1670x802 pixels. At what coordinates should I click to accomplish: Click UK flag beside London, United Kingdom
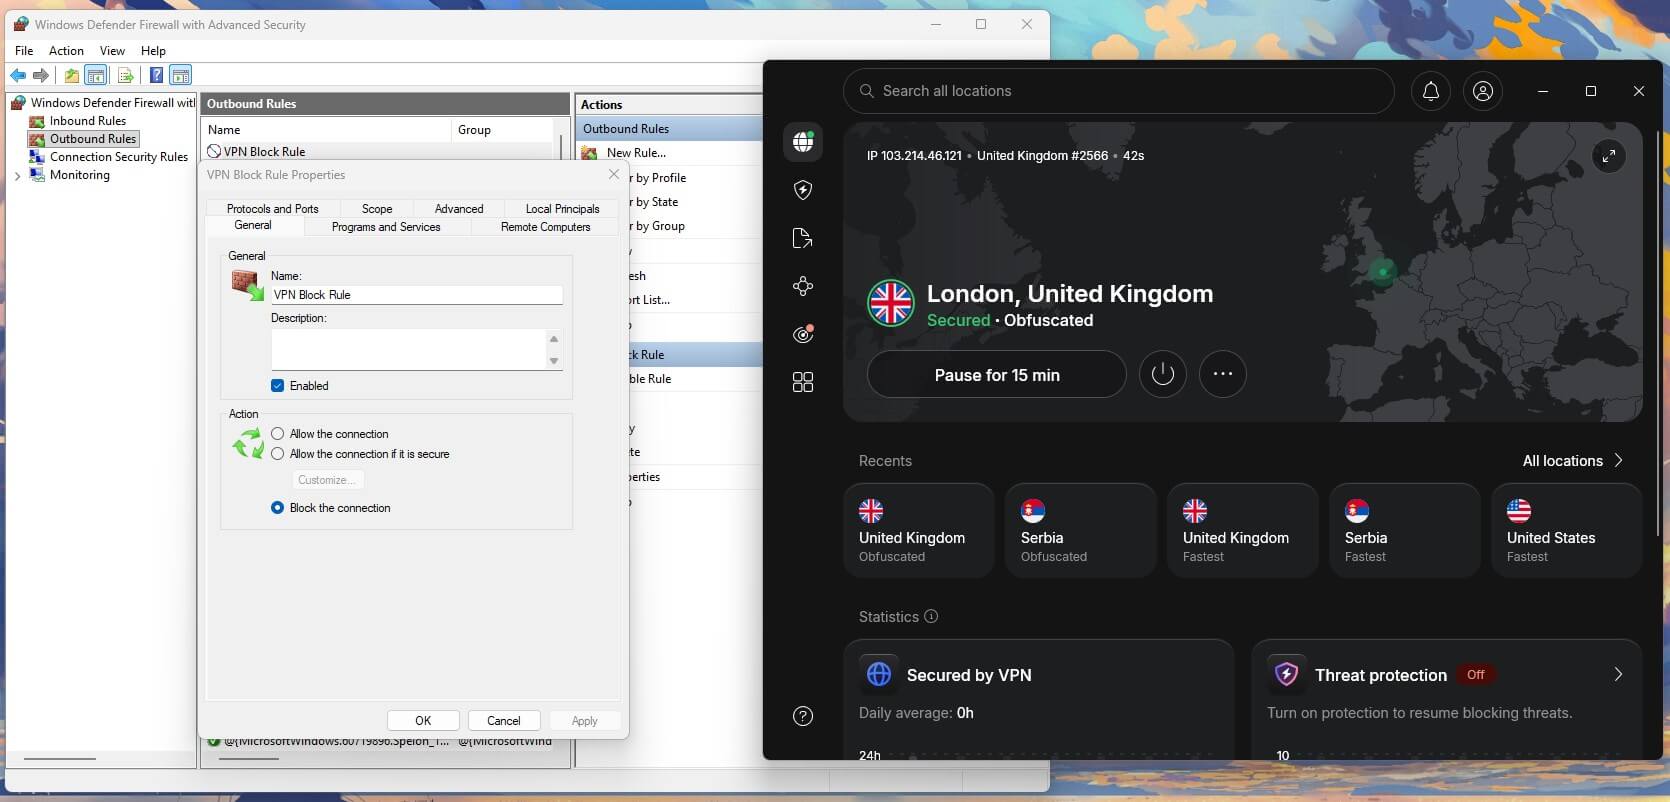(890, 303)
